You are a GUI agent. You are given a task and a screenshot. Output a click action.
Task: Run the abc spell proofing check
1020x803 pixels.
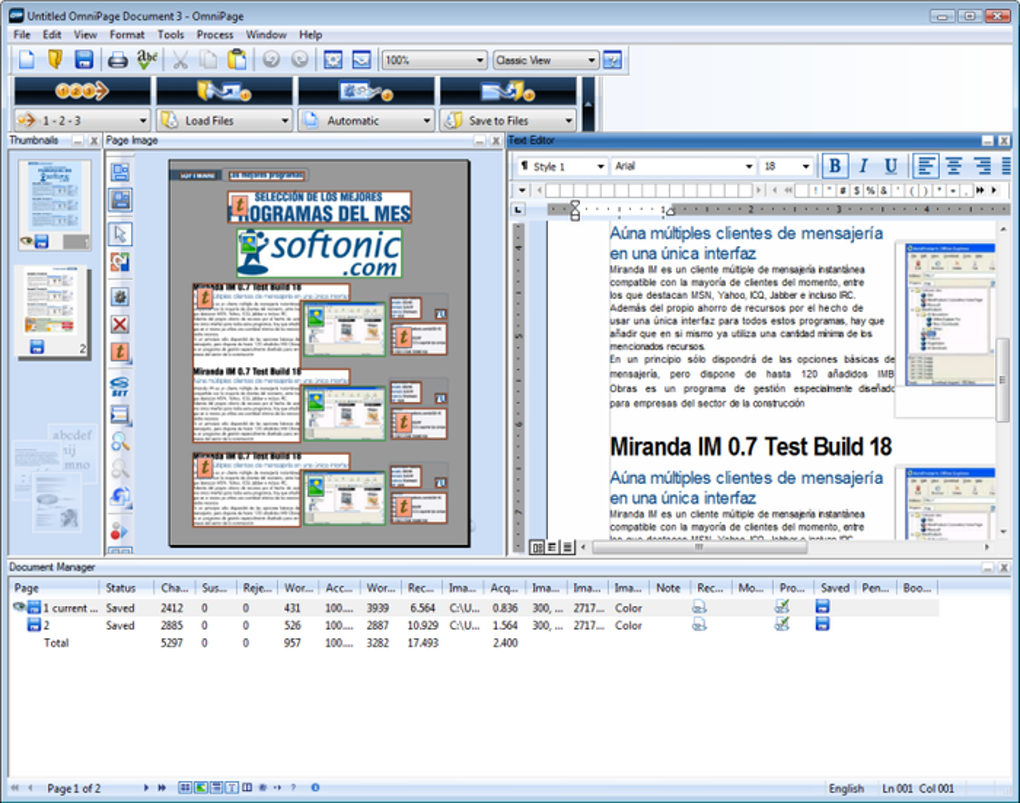[147, 60]
